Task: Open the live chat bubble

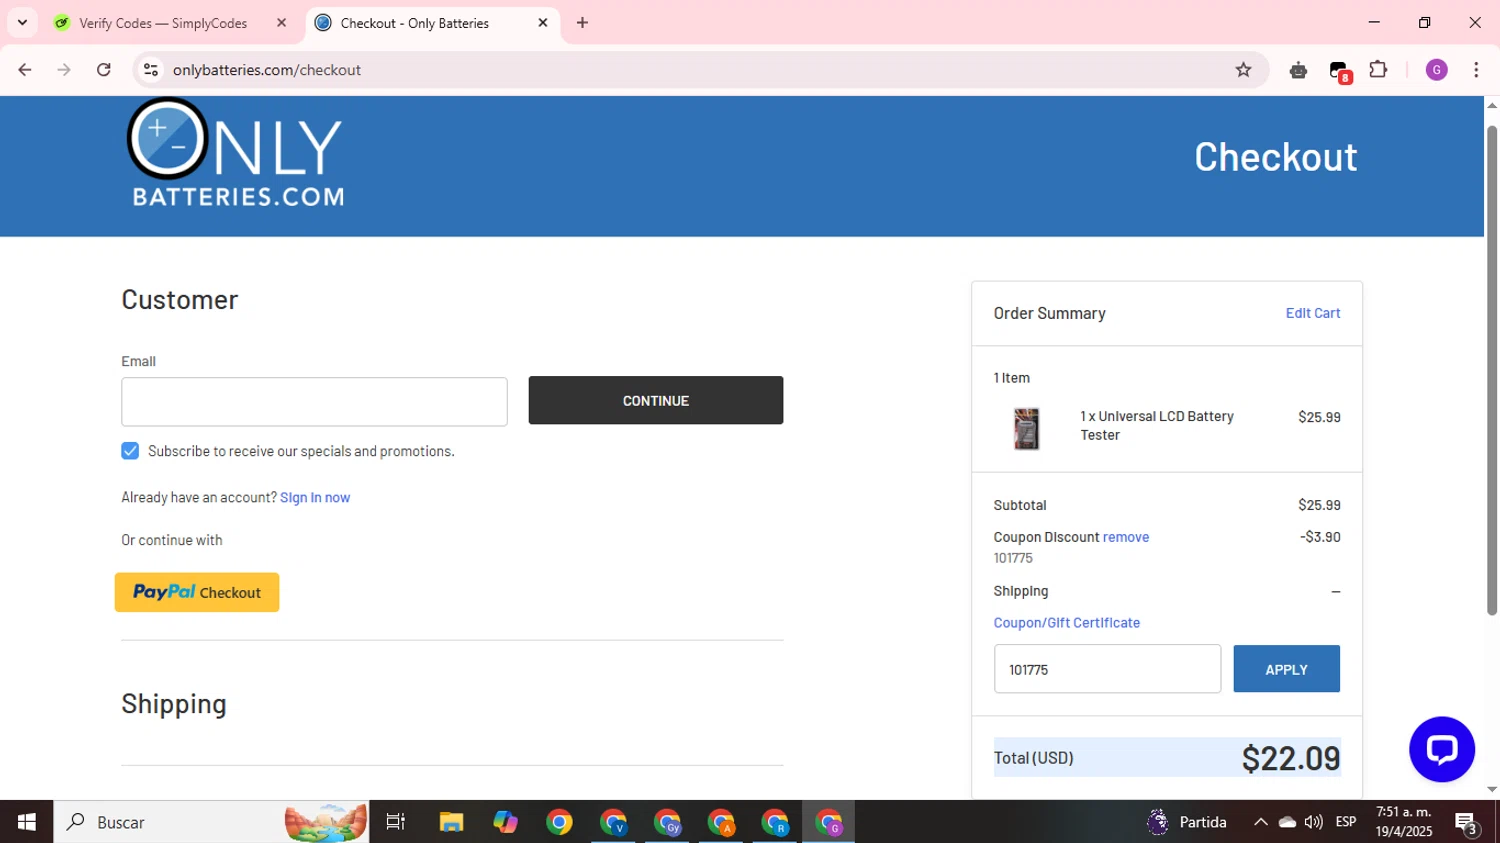Action: click(1441, 749)
